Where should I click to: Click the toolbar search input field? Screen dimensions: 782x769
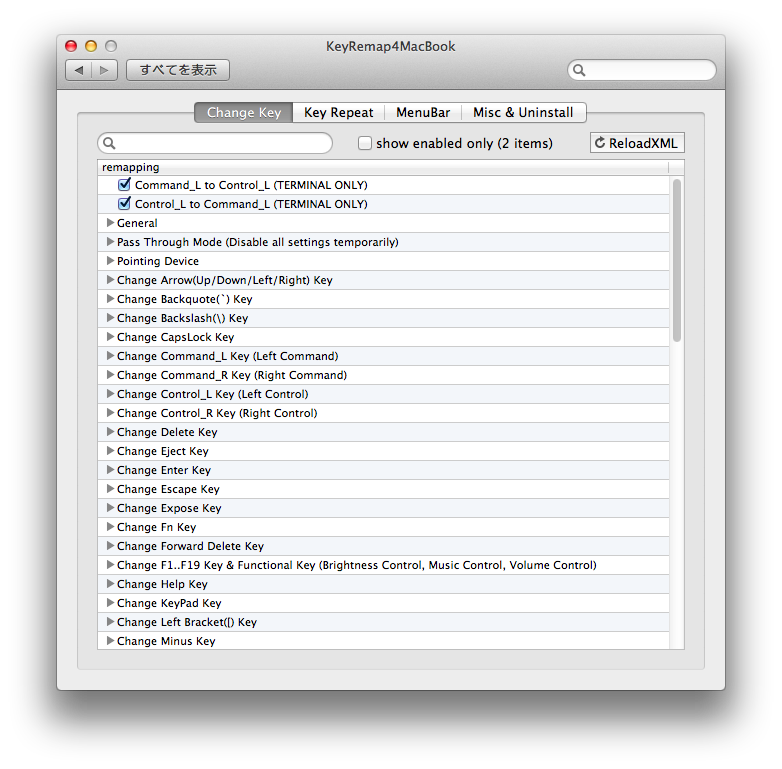tap(642, 70)
